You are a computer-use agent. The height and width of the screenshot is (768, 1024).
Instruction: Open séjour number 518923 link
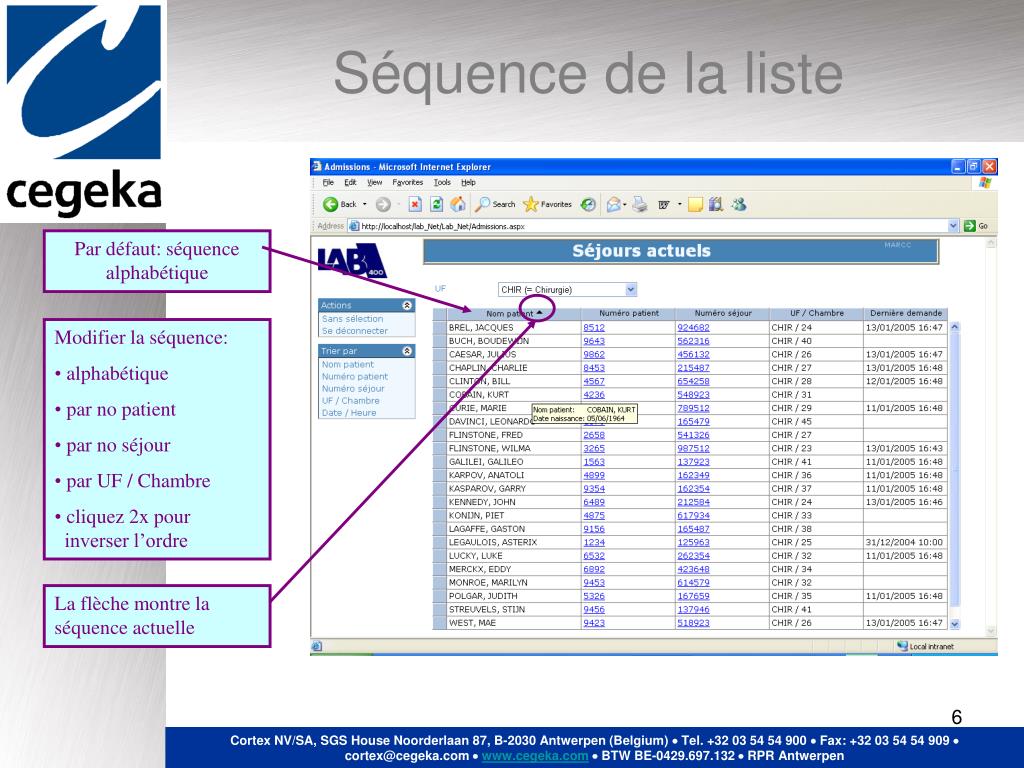[x=693, y=623]
